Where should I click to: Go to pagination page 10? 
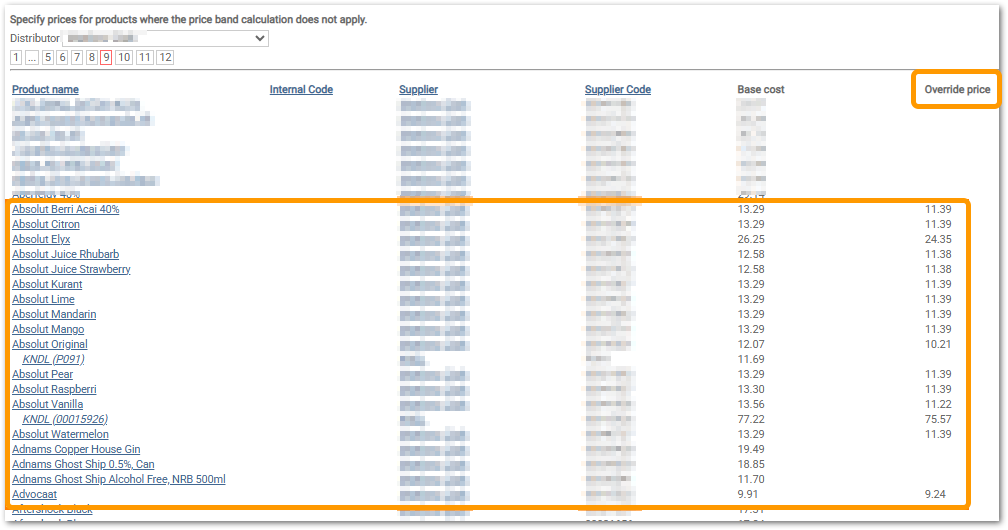pos(124,58)
